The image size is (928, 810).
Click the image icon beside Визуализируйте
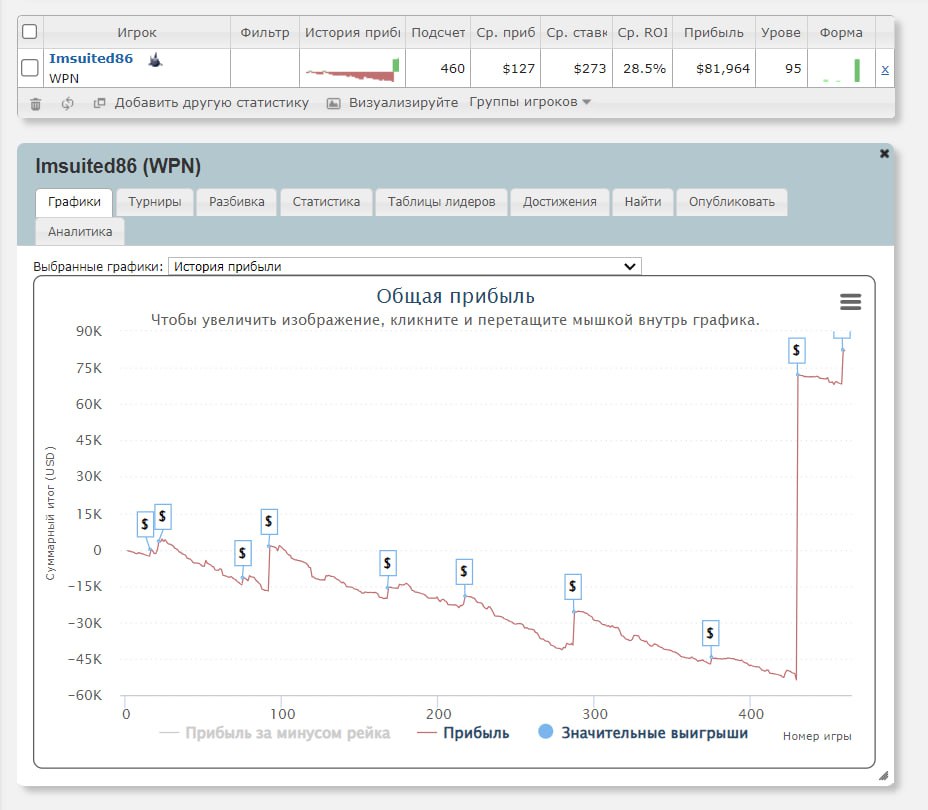point(334,103)
